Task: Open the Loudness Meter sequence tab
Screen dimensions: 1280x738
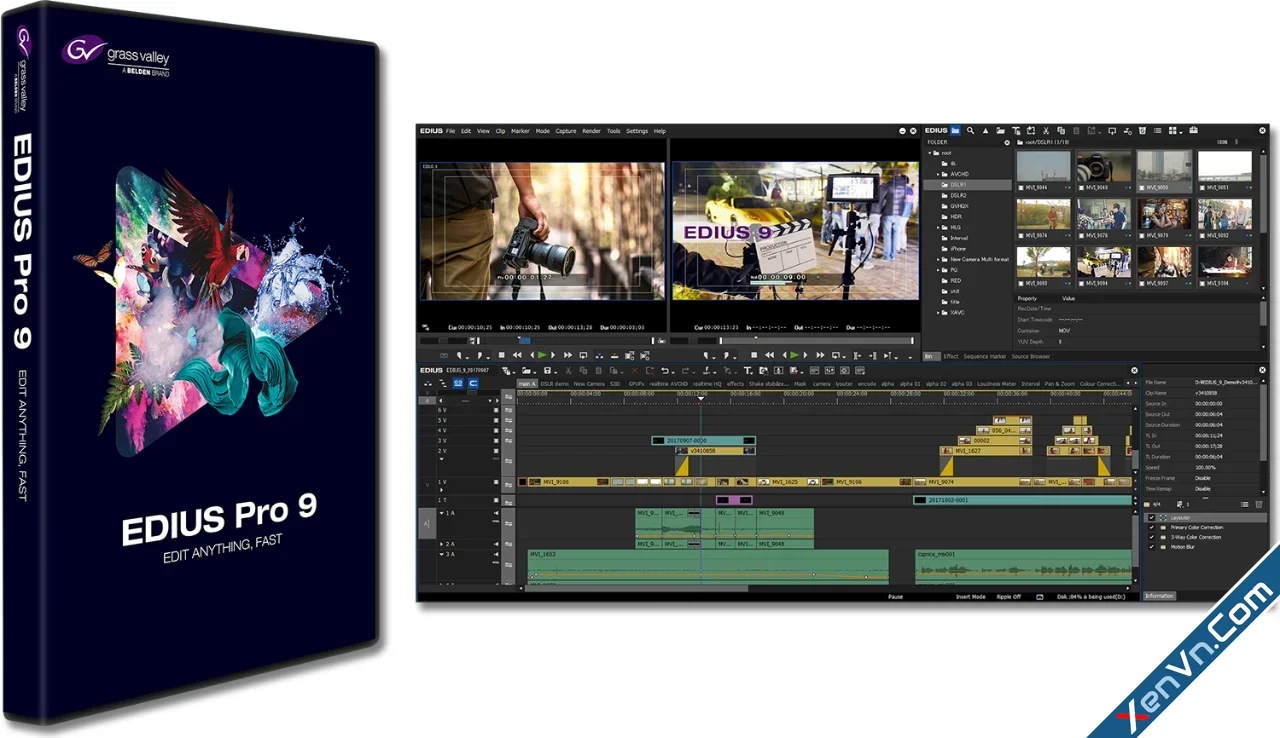Action: pyautogui.click(x=996, y=383)
